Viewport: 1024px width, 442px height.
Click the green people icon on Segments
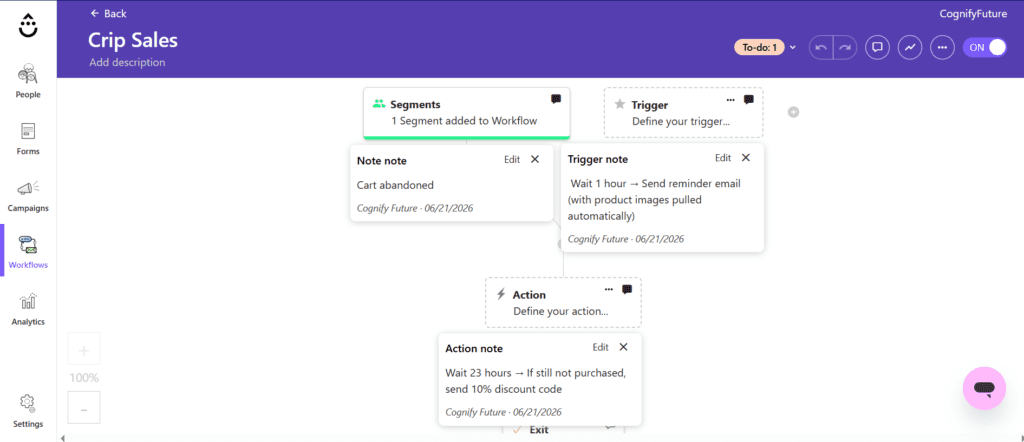click(378, 104)
